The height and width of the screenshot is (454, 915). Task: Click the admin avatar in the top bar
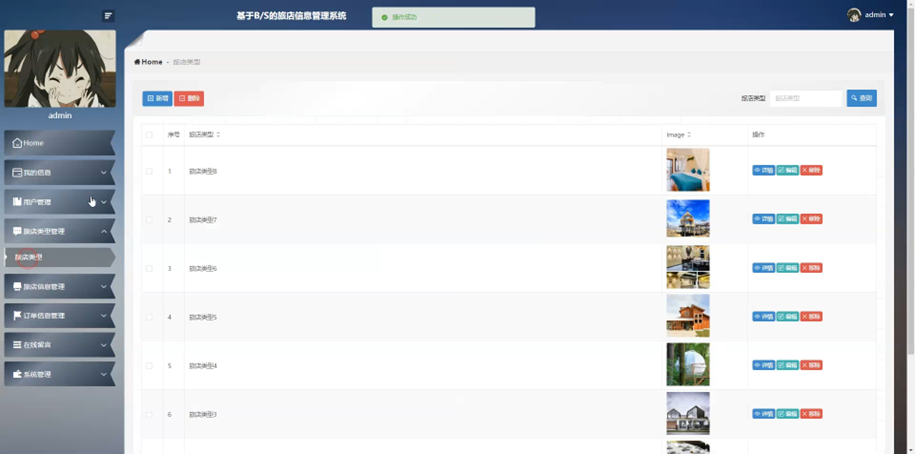(x=854, y=15)
